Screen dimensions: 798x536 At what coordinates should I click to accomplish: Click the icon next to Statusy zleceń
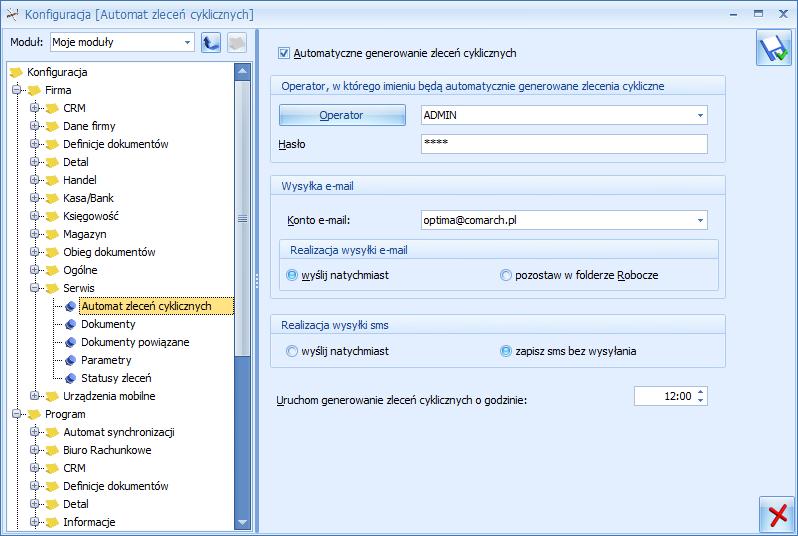(x=71, y=378)
